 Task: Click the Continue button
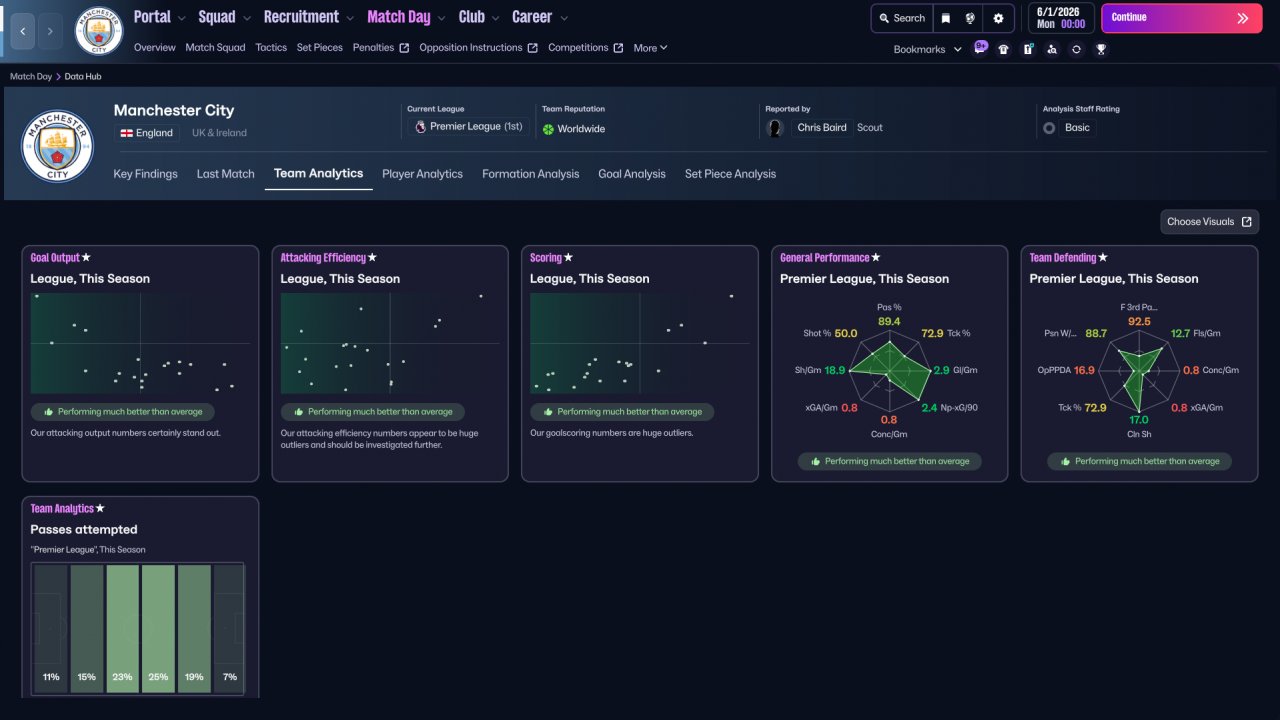pos(1182,18)
